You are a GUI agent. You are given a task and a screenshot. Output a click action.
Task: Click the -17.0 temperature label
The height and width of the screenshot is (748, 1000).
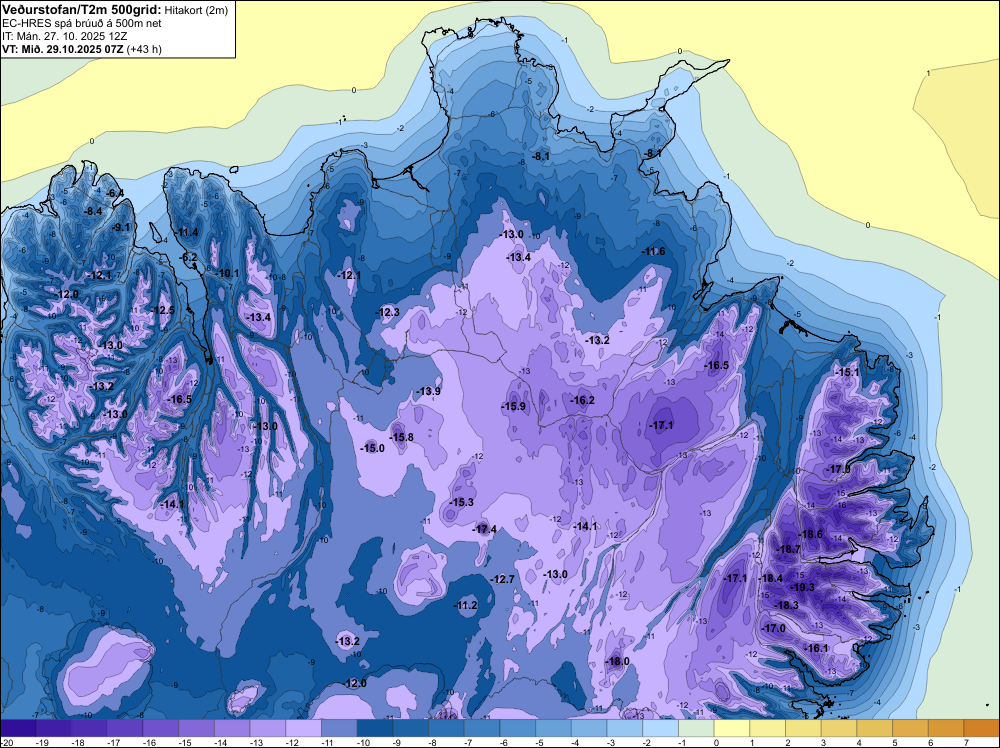(x=774, y=628)
